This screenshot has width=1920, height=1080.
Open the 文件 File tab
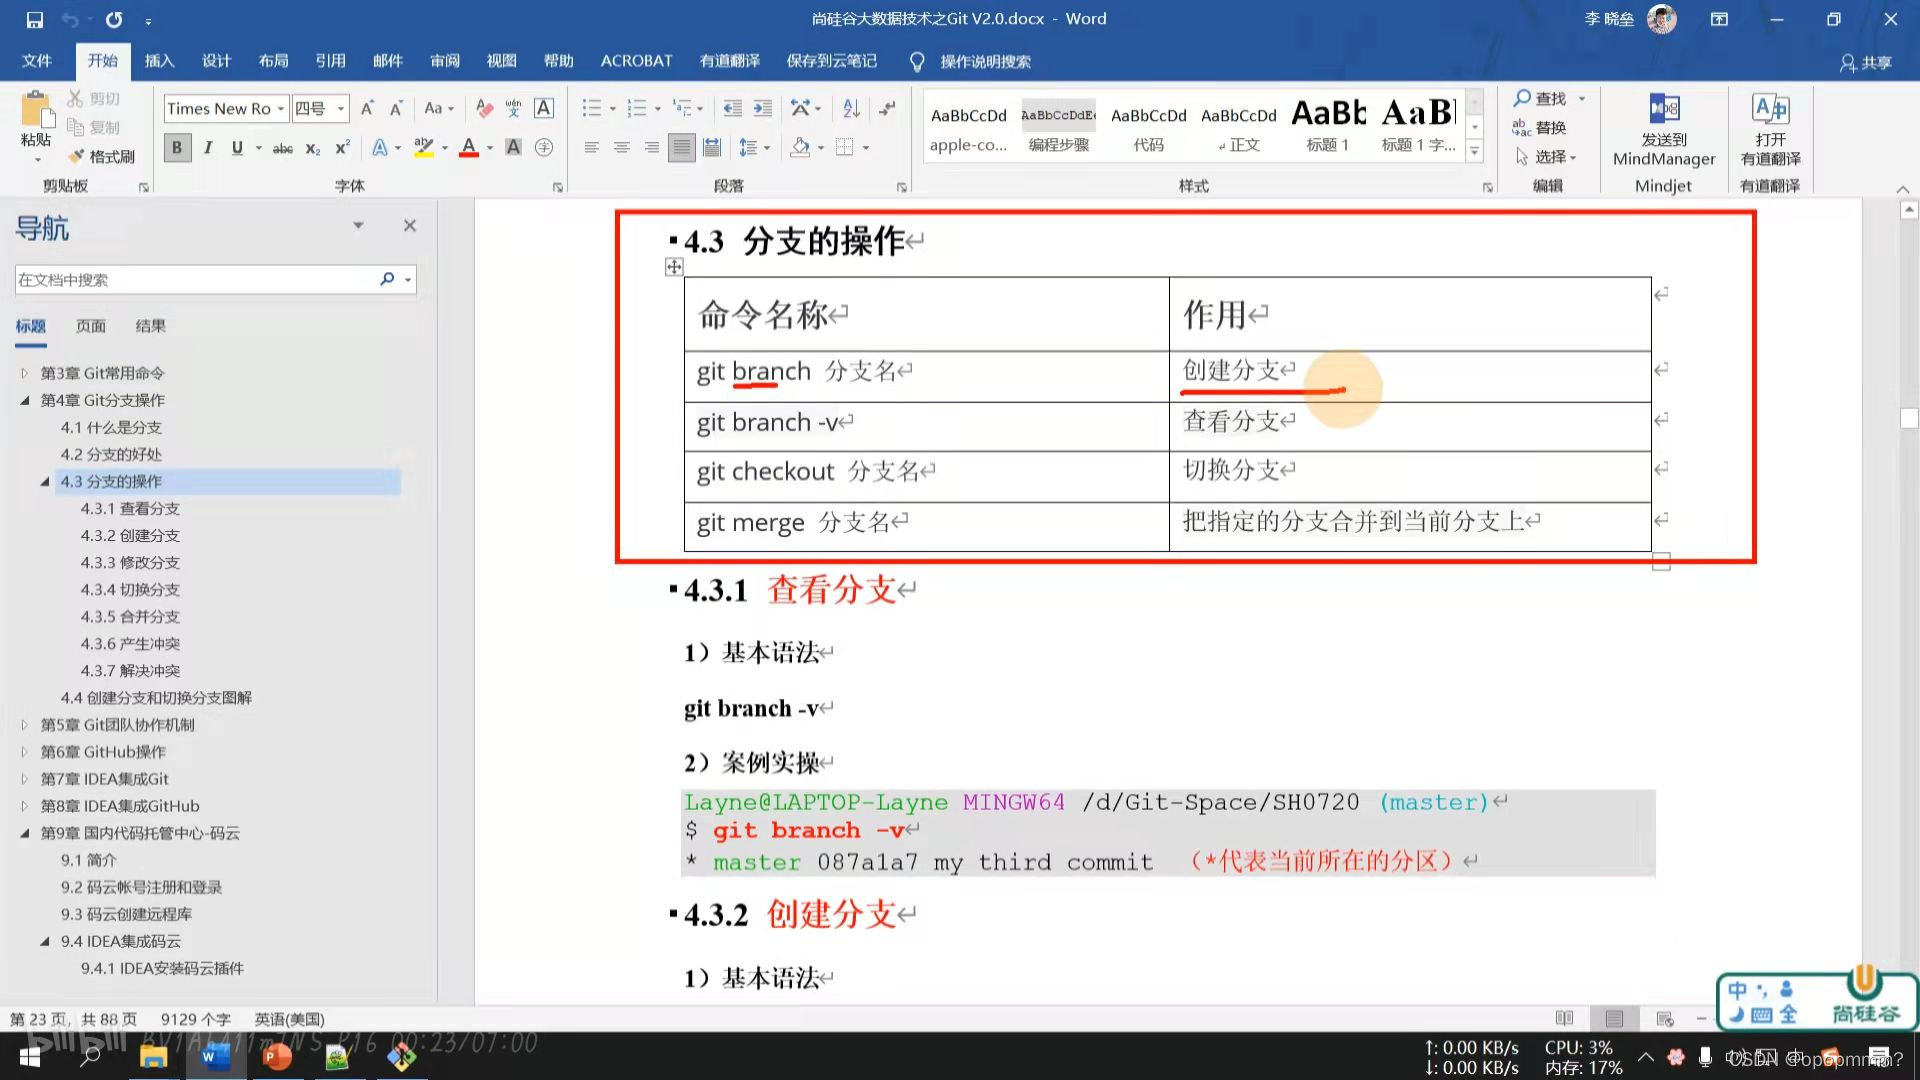(37, 61)
